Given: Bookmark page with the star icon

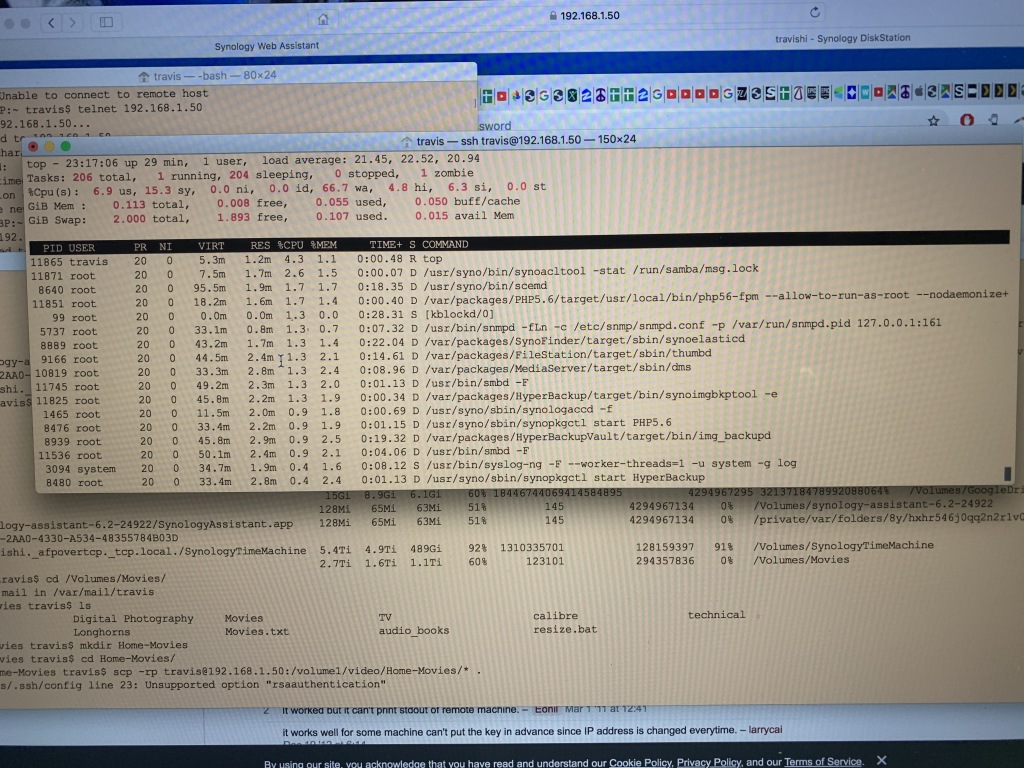Looking at the screenshot, I should pyautogui.click(x=933, y=120).
